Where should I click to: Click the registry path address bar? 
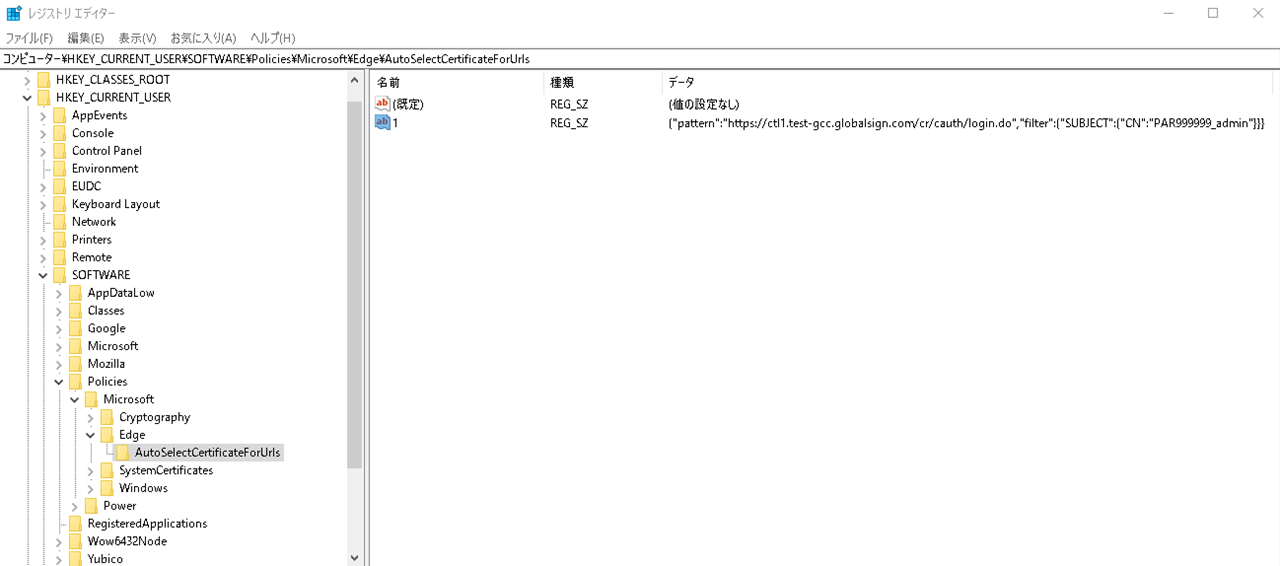tap(640, 58)
